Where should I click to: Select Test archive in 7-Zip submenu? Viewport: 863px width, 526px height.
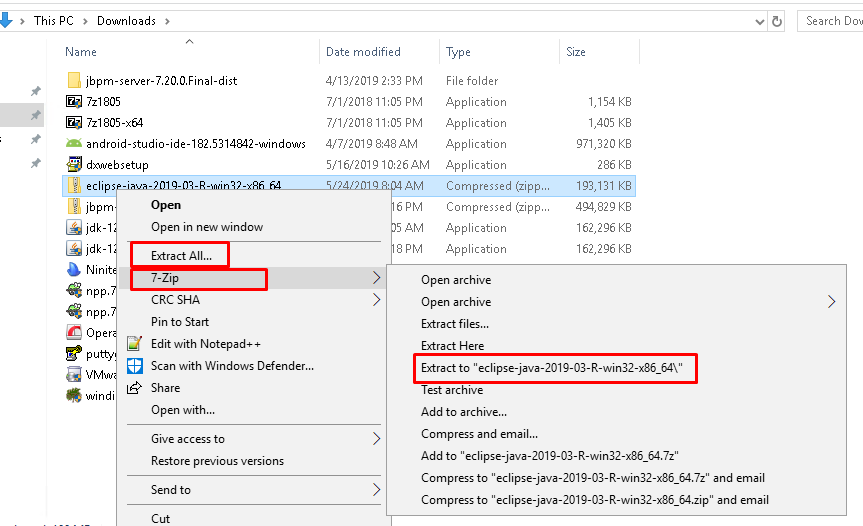[452, 390]
